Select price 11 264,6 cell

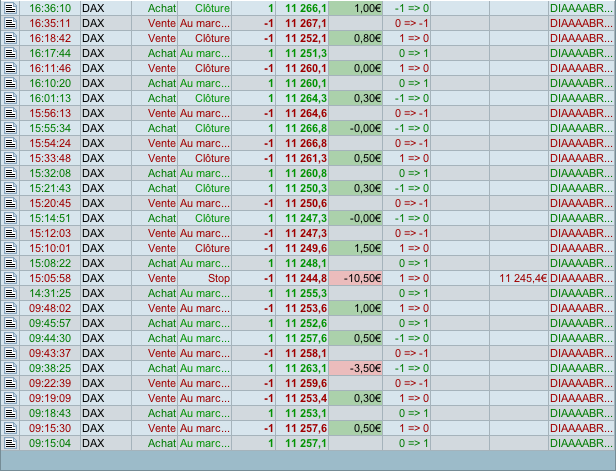(x=302, y=113)
